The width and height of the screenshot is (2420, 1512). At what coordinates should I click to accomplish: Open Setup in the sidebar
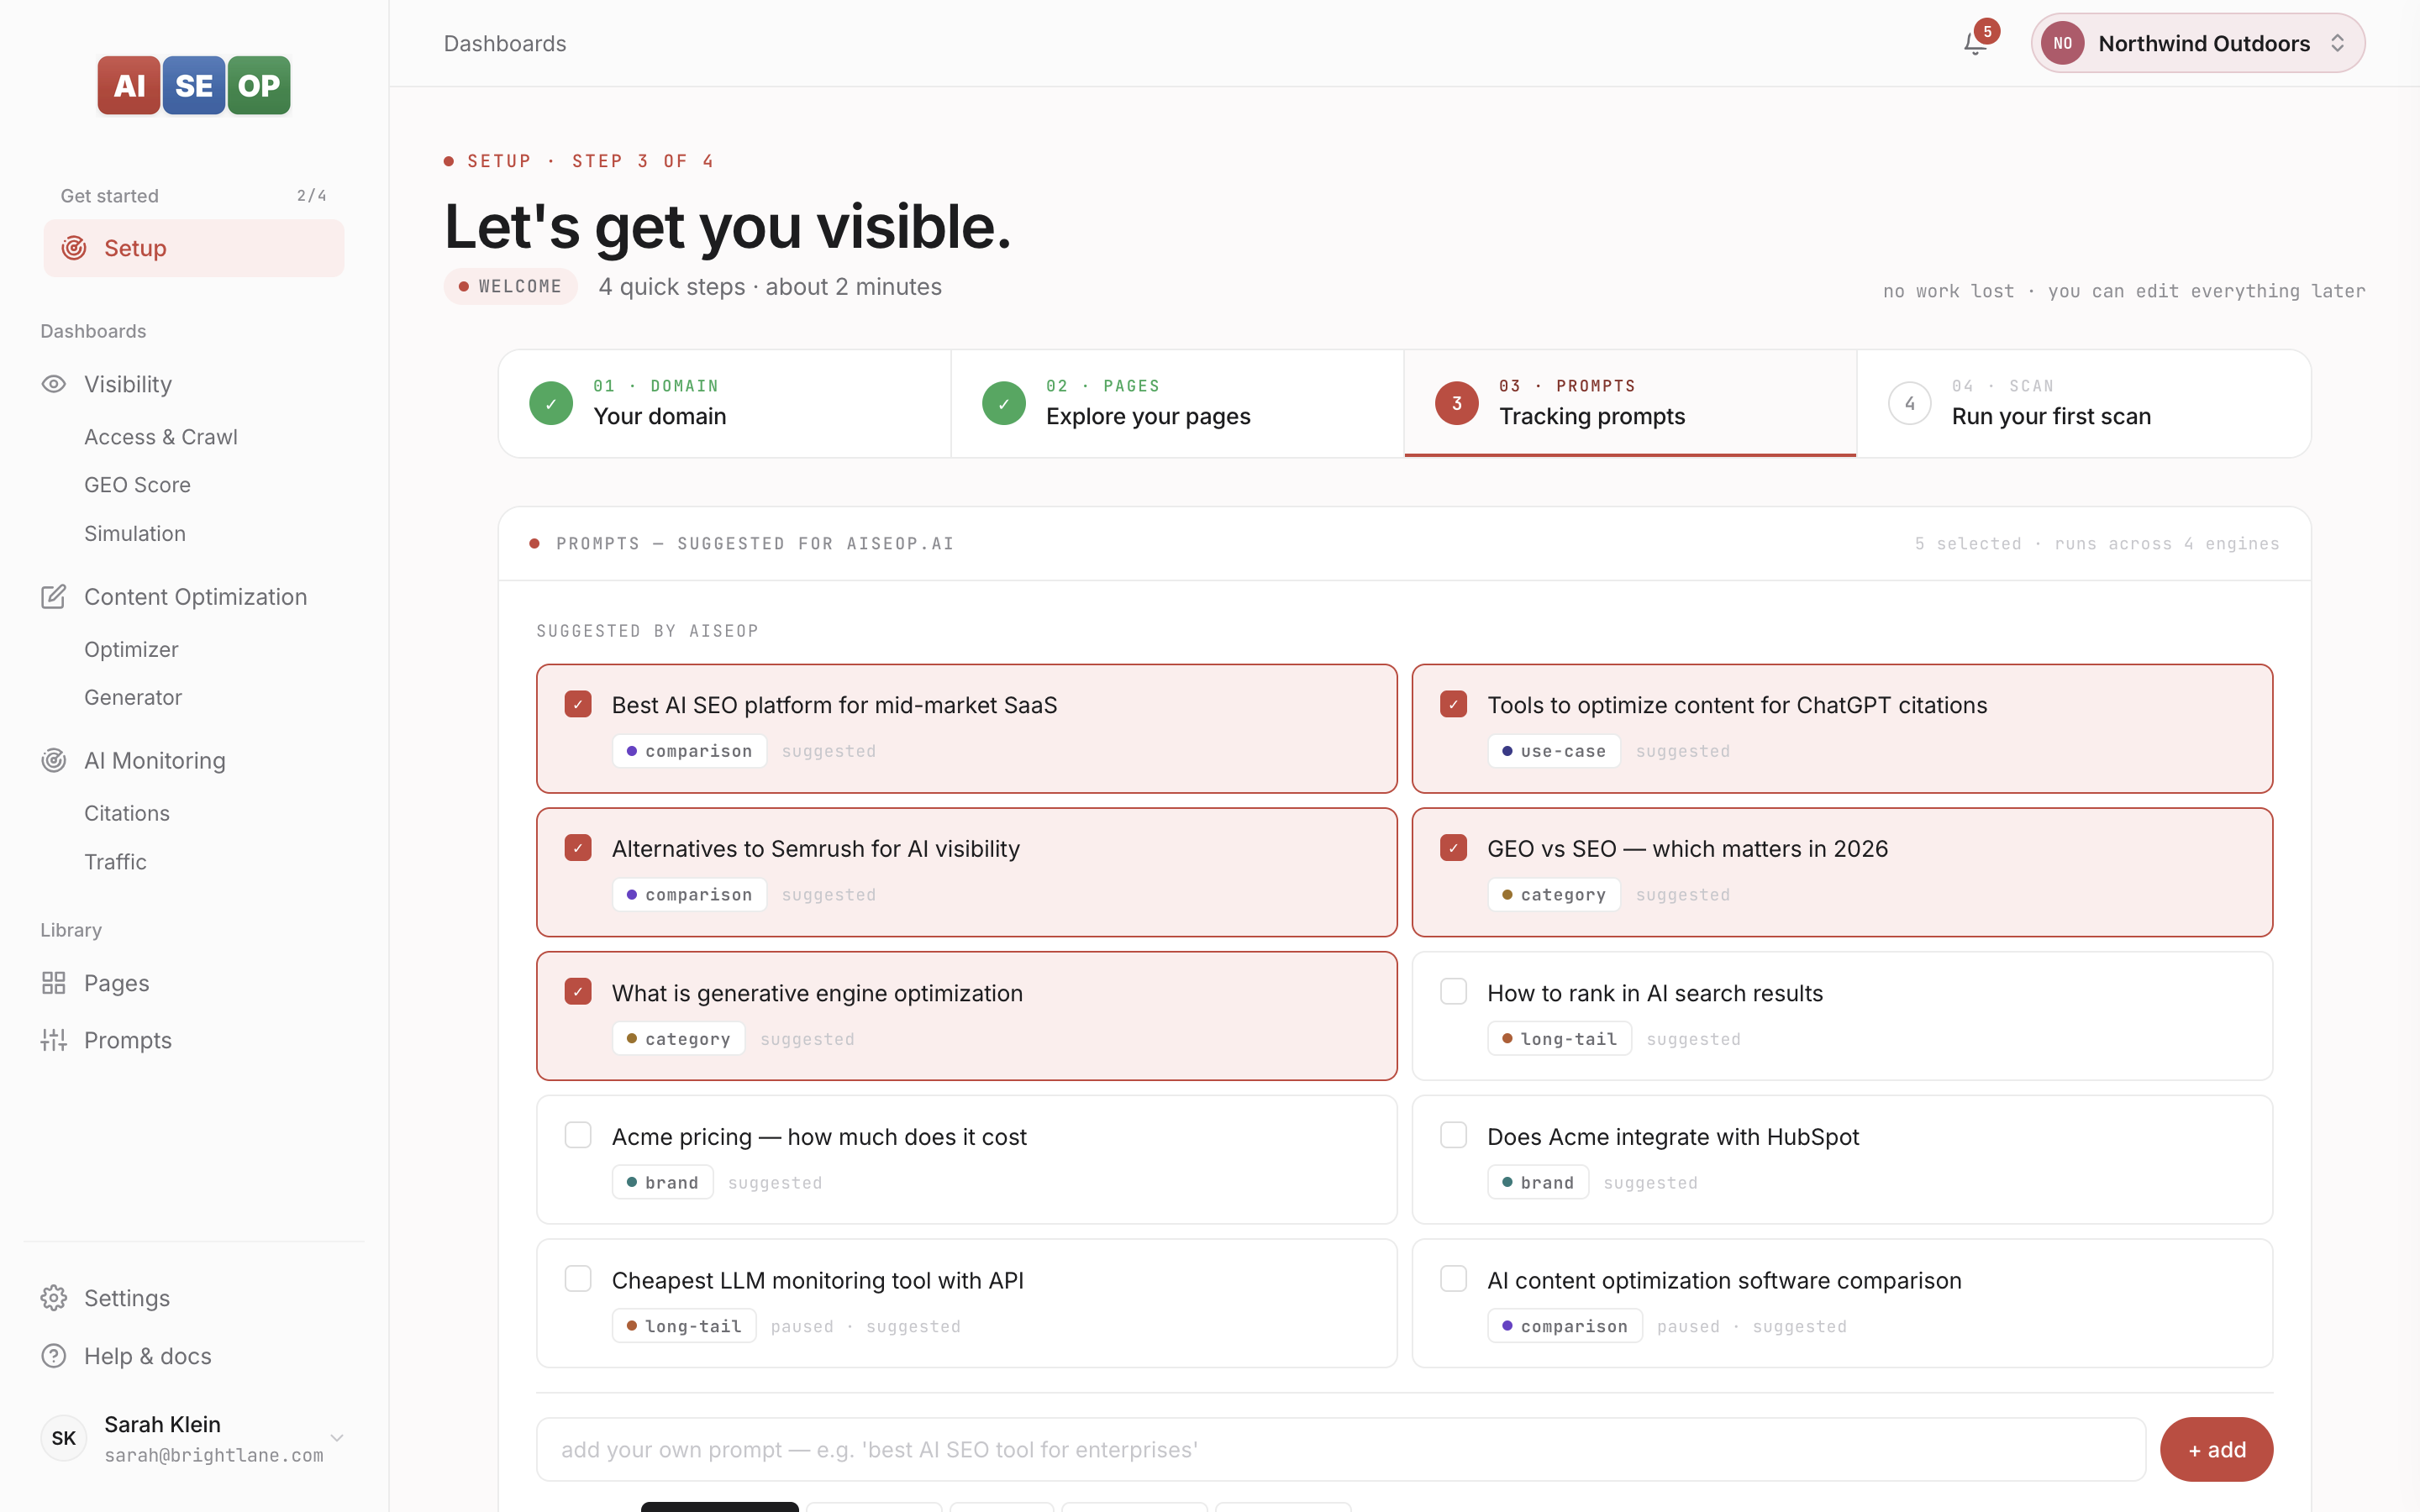tap(194, 248)
